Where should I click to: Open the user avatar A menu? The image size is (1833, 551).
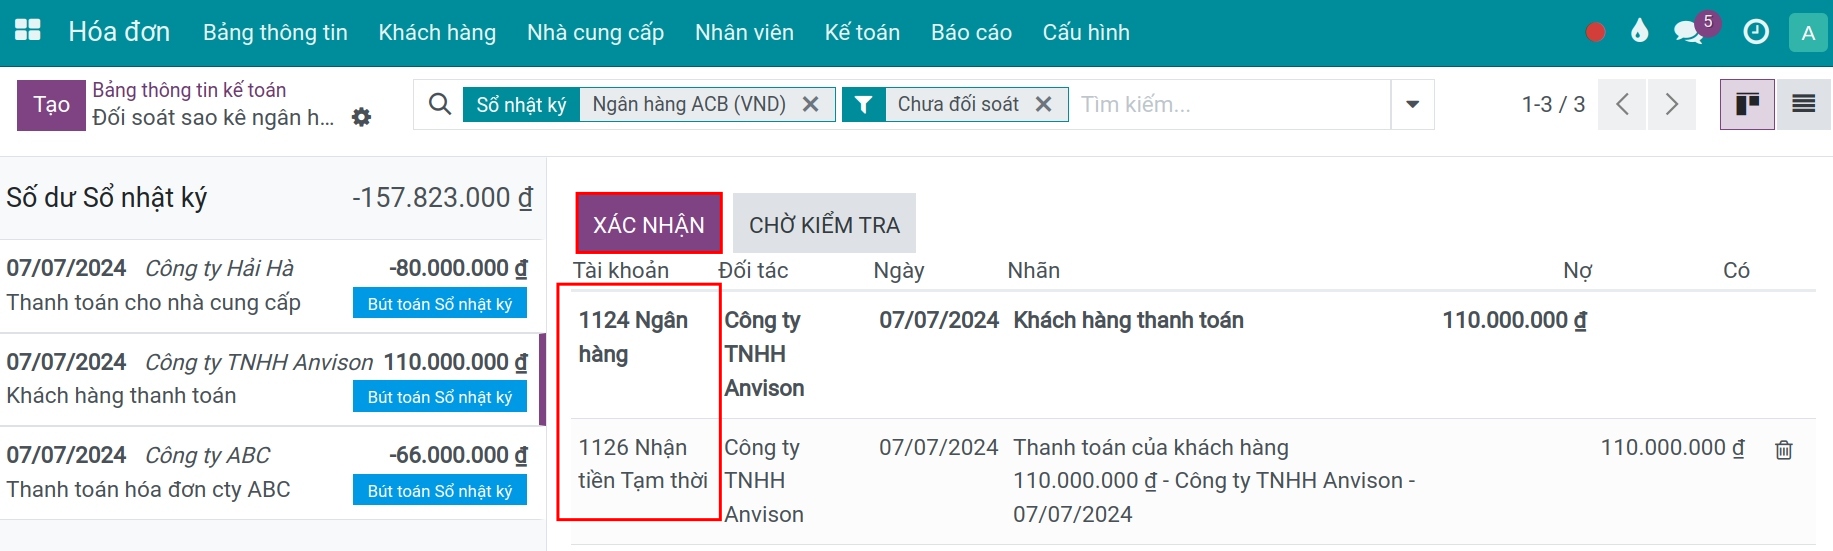click(x=1808, y=32)
